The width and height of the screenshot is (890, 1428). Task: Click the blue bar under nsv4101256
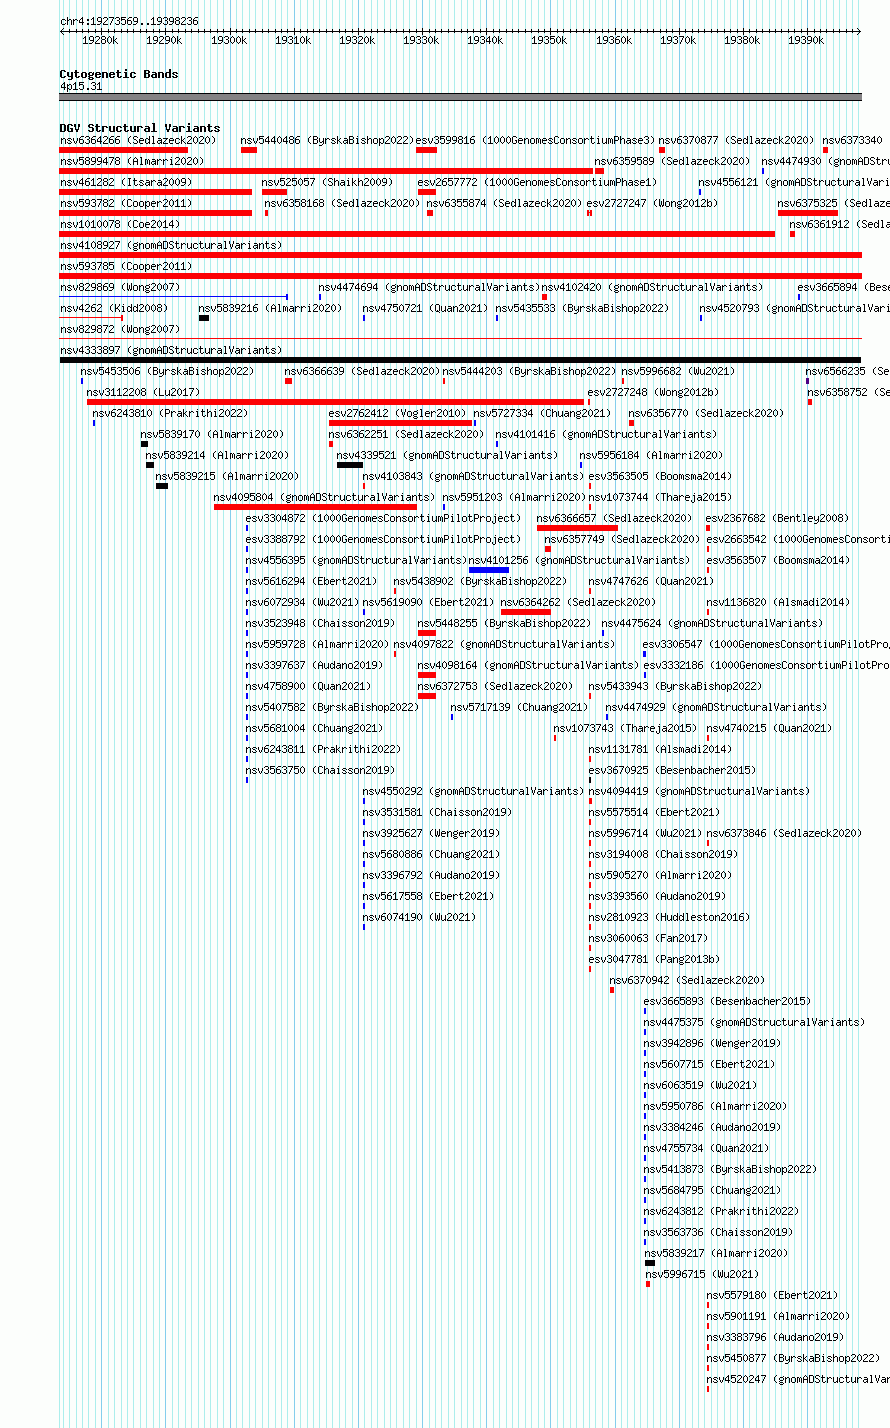click(x=489, y=570)
